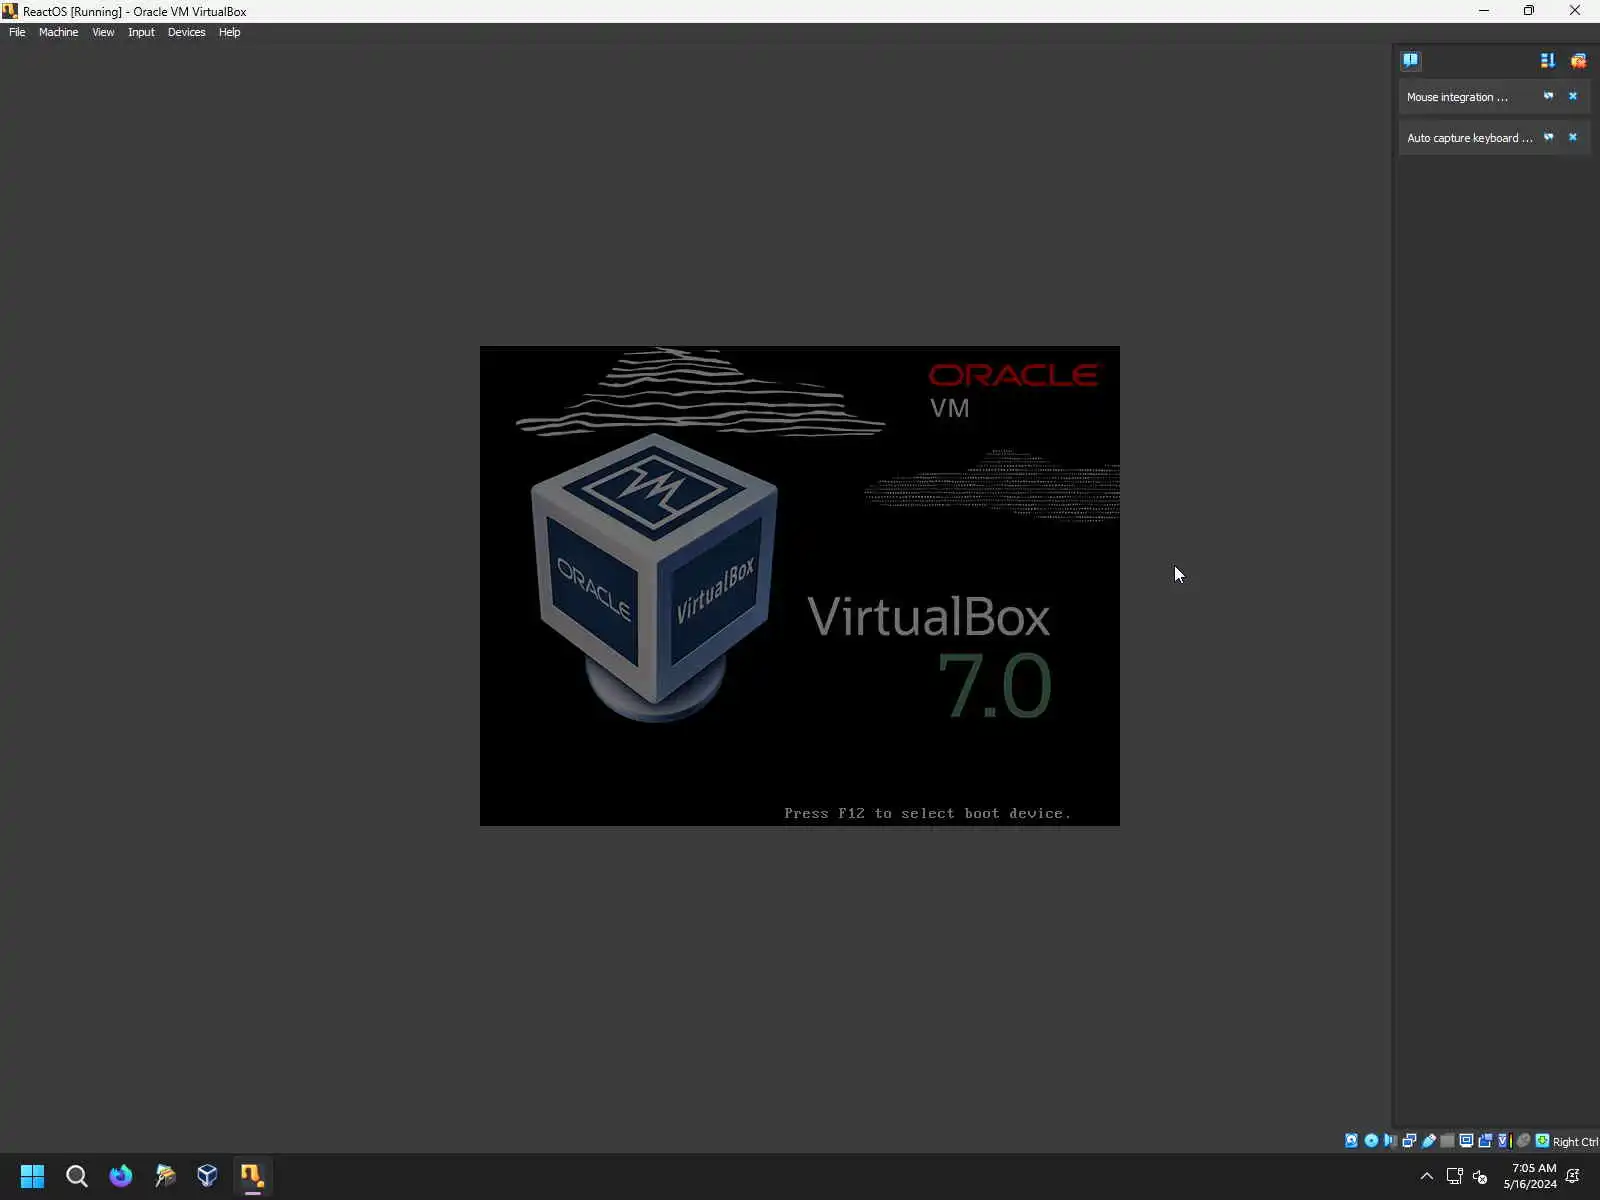Open the Input menu
Image resolution: width=1600 pixels, height=1200 pixels.
(x=141, y=32)
